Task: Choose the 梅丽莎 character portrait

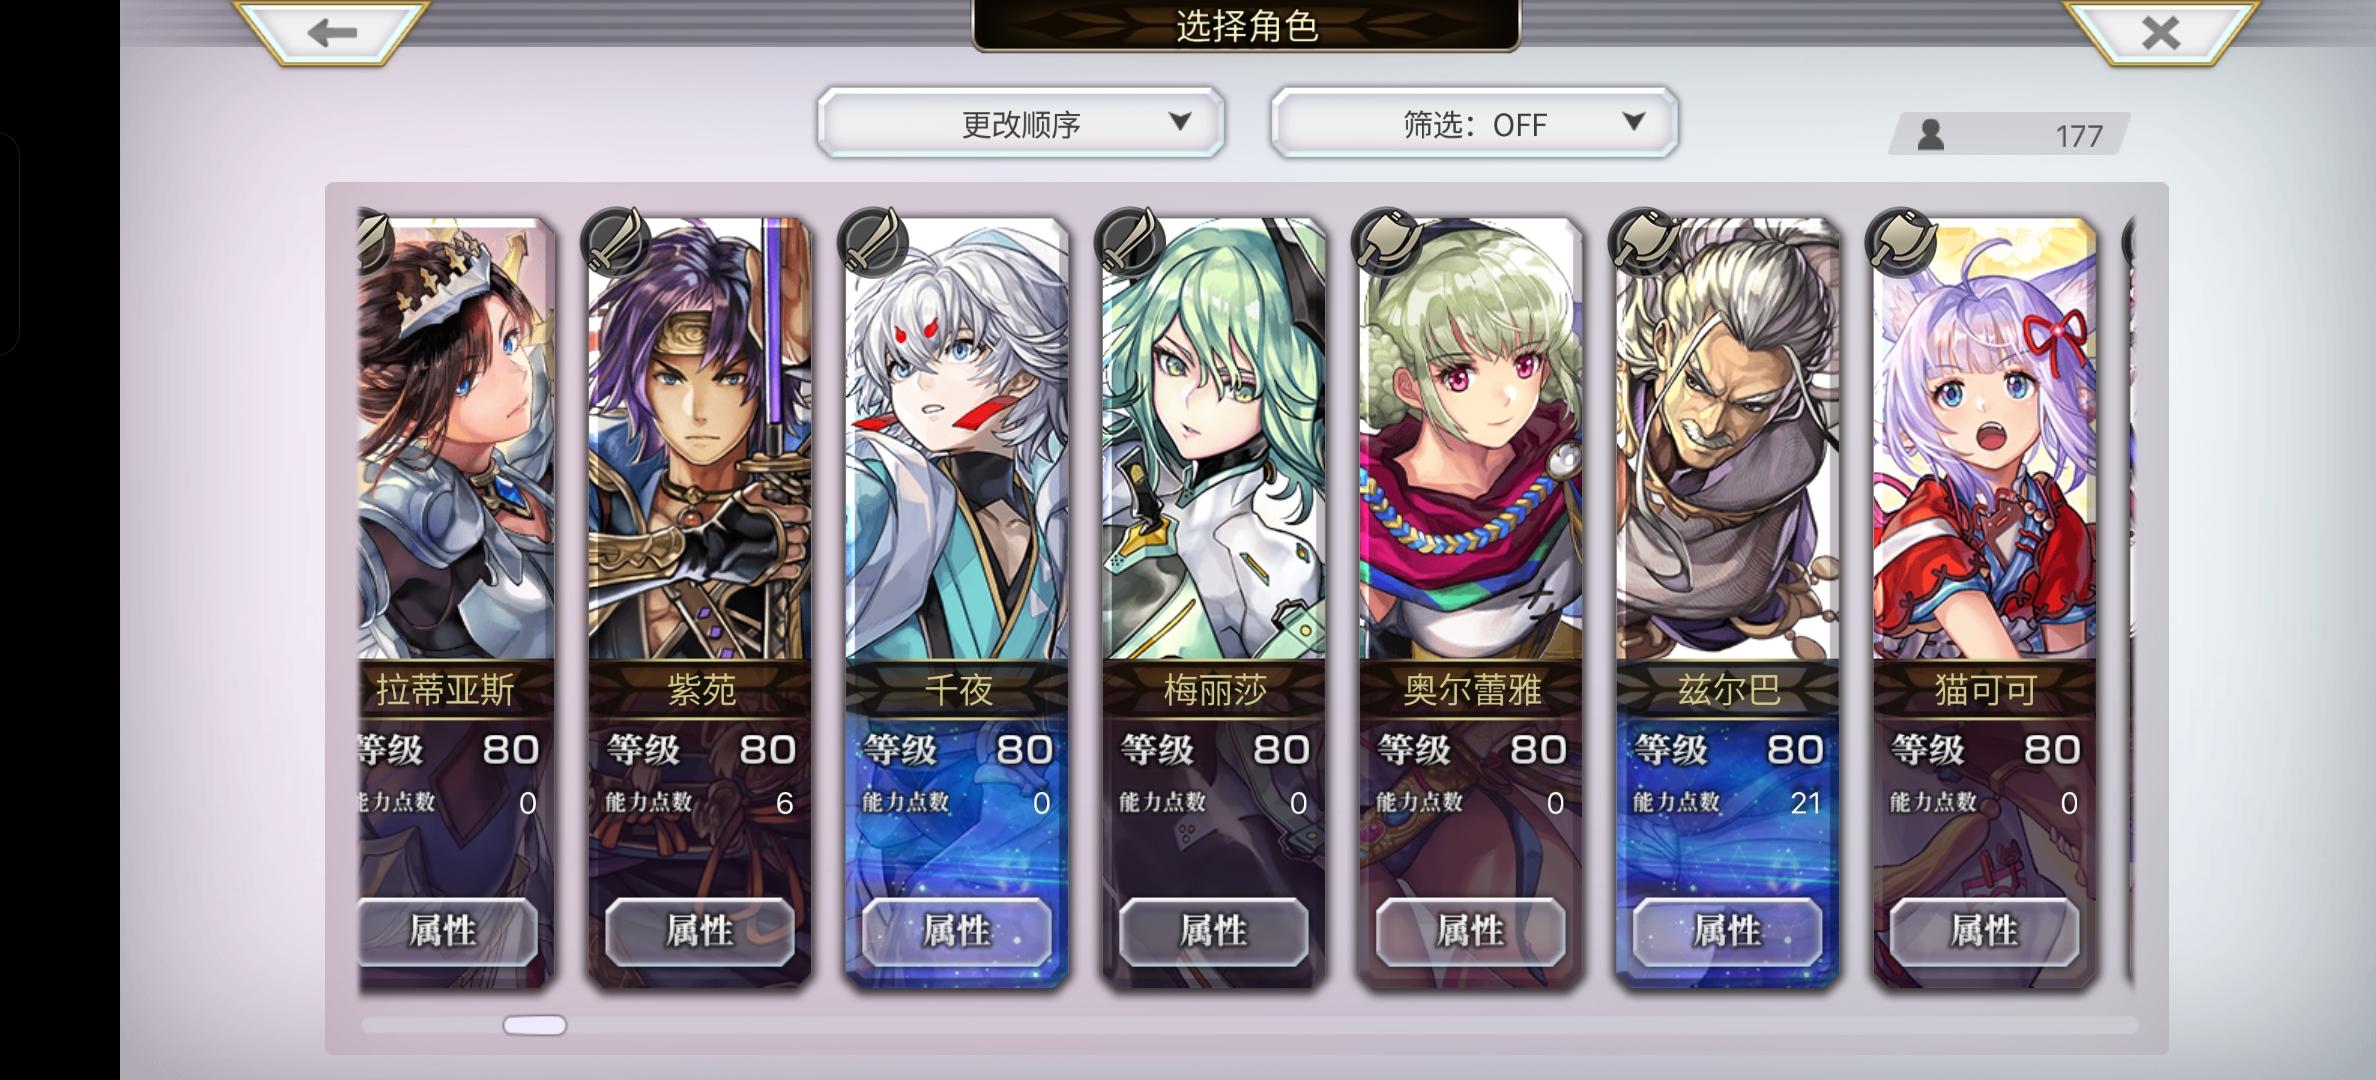Action: coord(1214,440)
